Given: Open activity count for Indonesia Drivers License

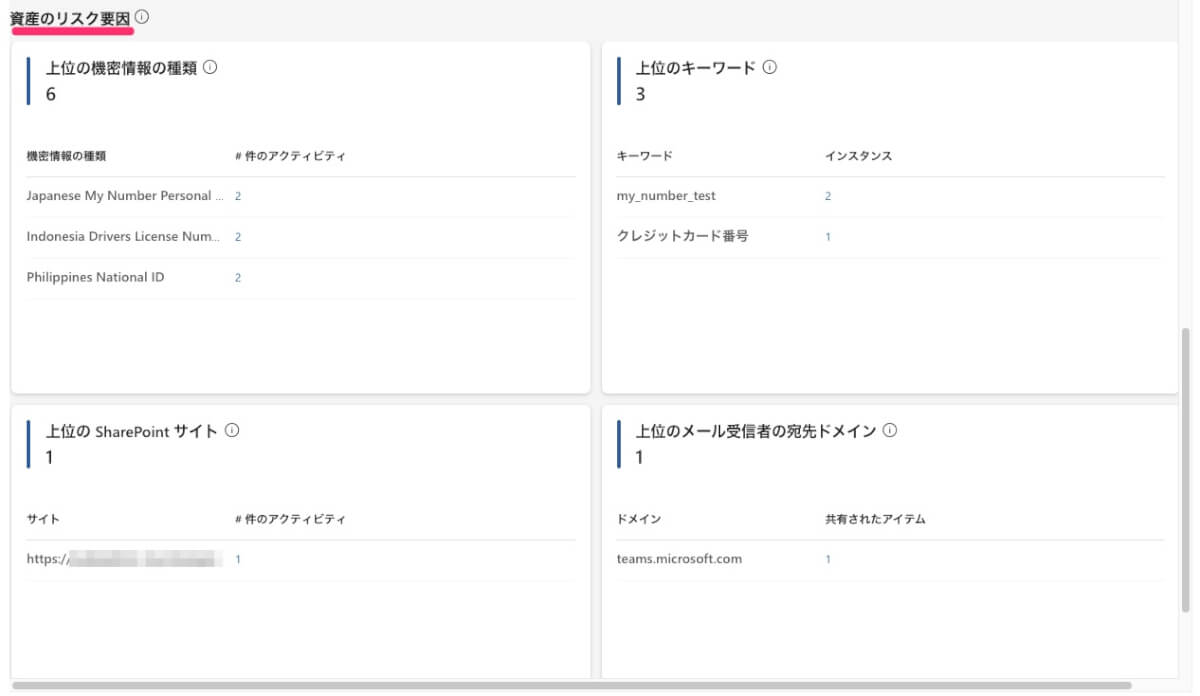Looking at the screenshot, I should click(238, 237).
